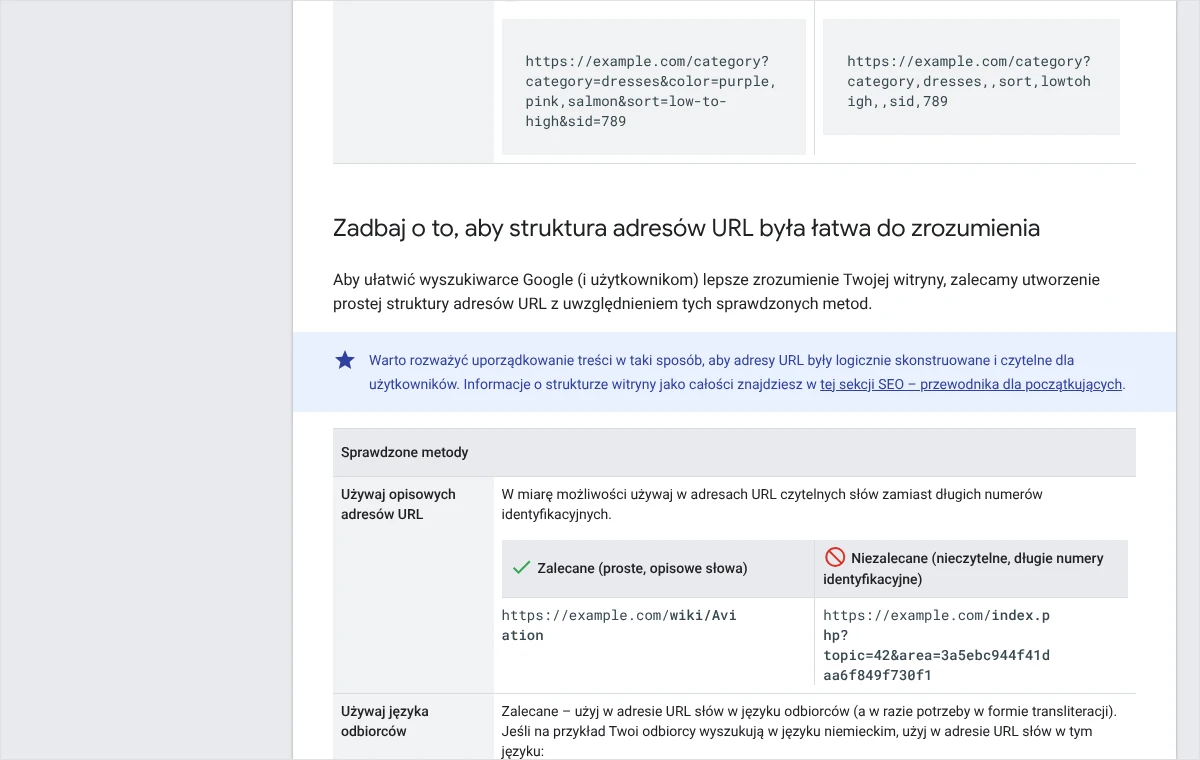Select the example URL containing 'index.php?topic=42'
The width and height of the screenshot is (1200, 760).
pyautogui.click(x=937, y=645)
